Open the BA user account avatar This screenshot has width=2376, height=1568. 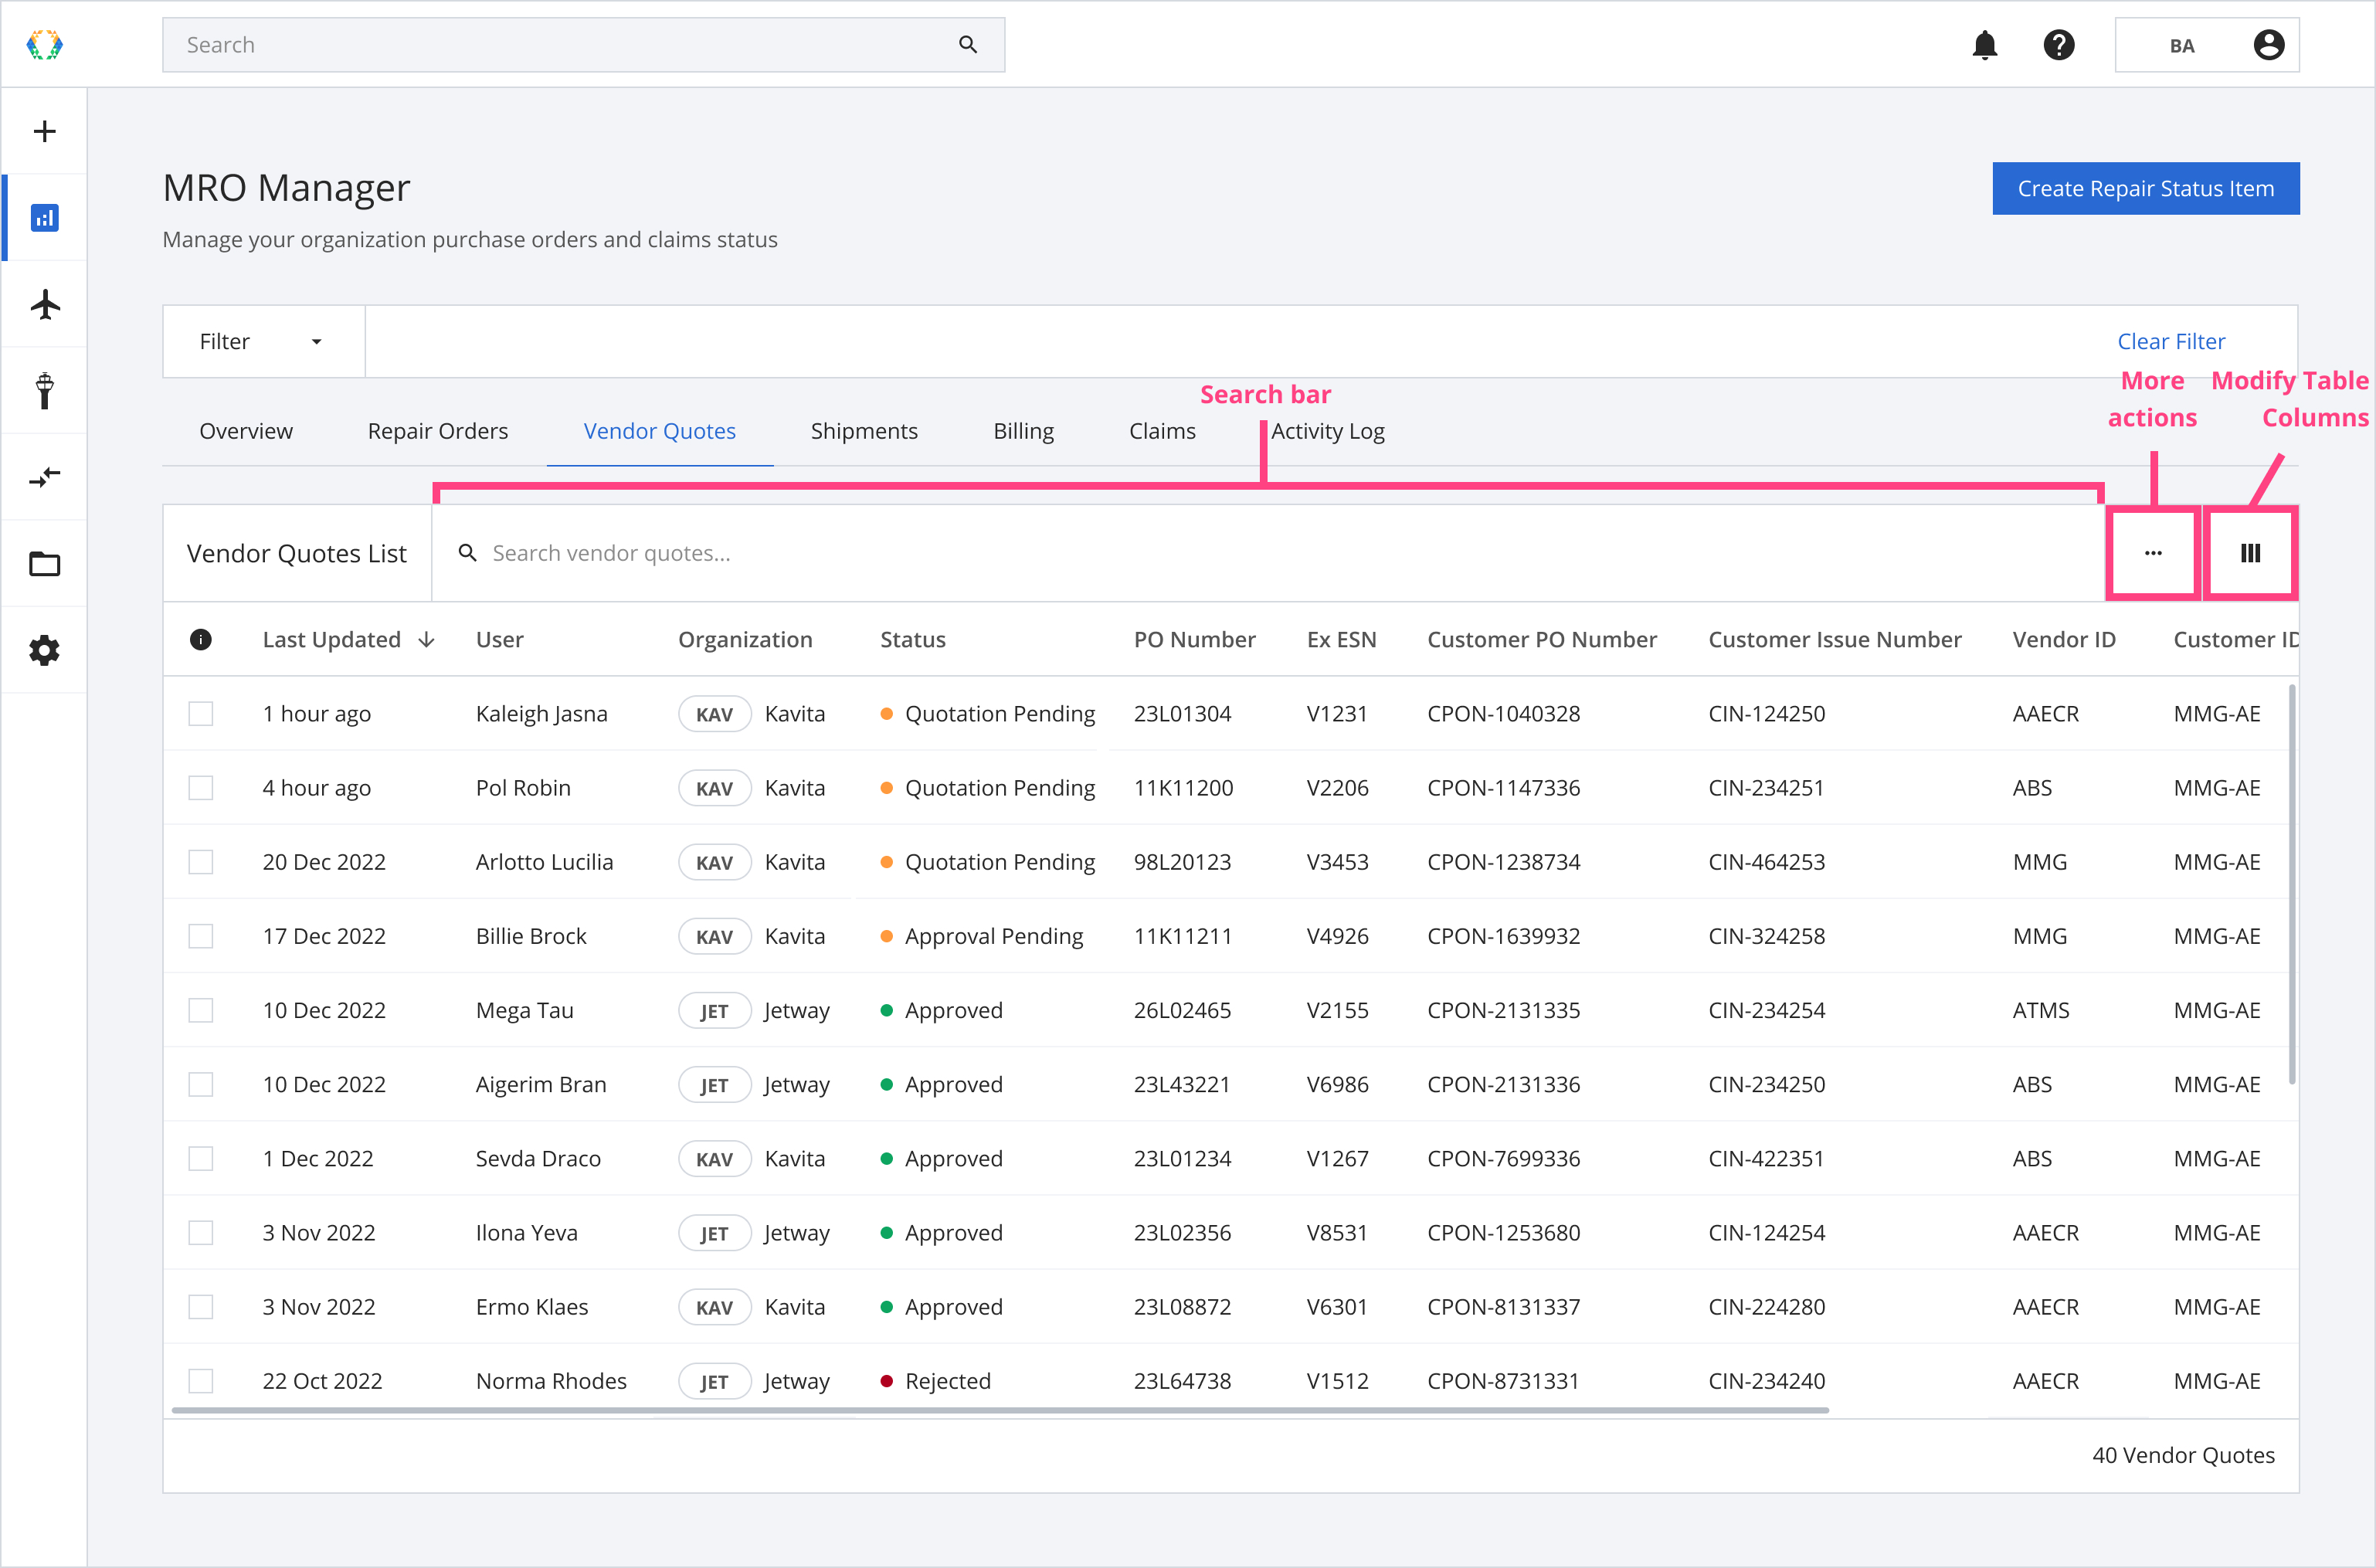click(x=2268, y=45)
